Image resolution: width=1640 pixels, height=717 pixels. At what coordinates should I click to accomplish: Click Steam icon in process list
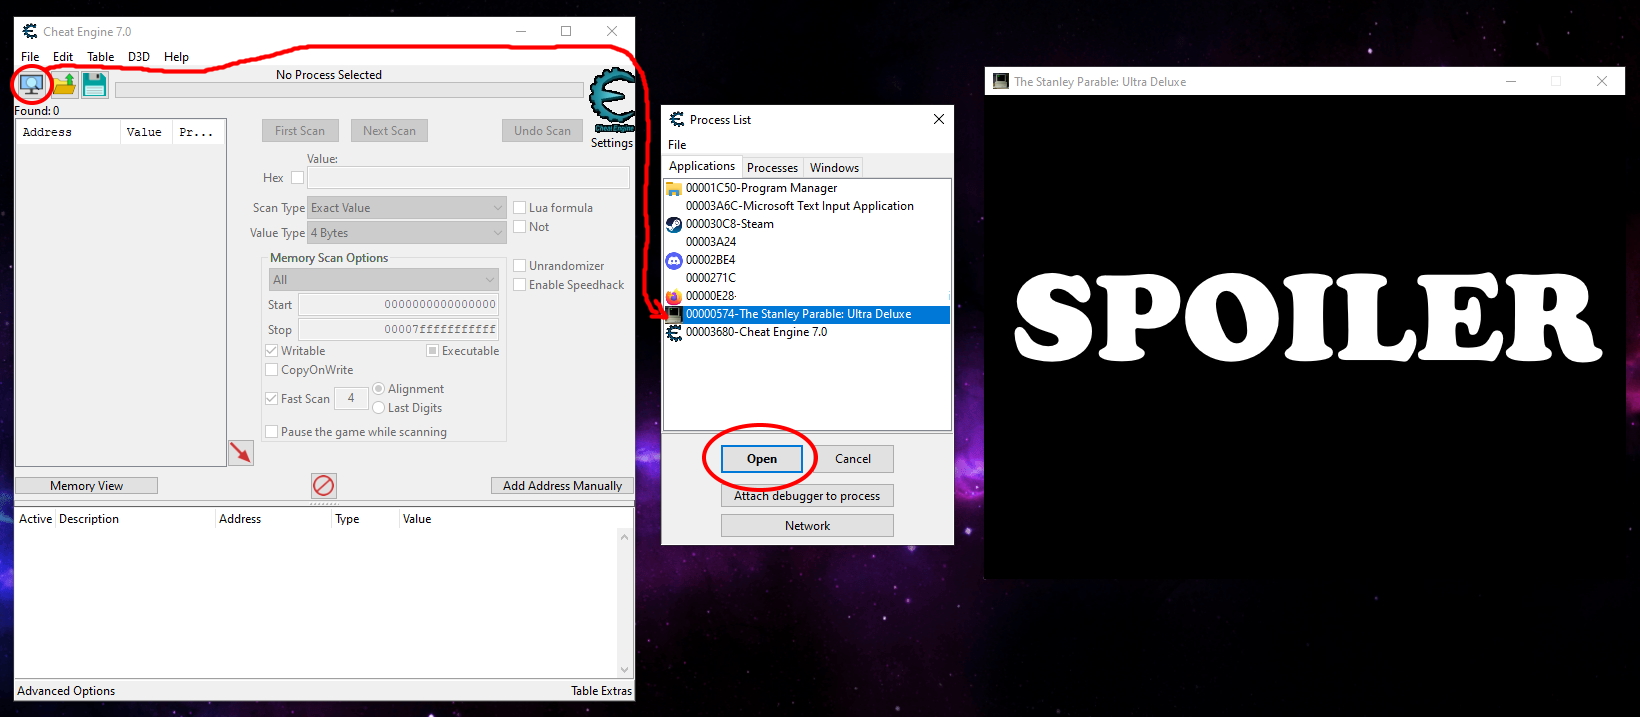click(x=674, y=224)
